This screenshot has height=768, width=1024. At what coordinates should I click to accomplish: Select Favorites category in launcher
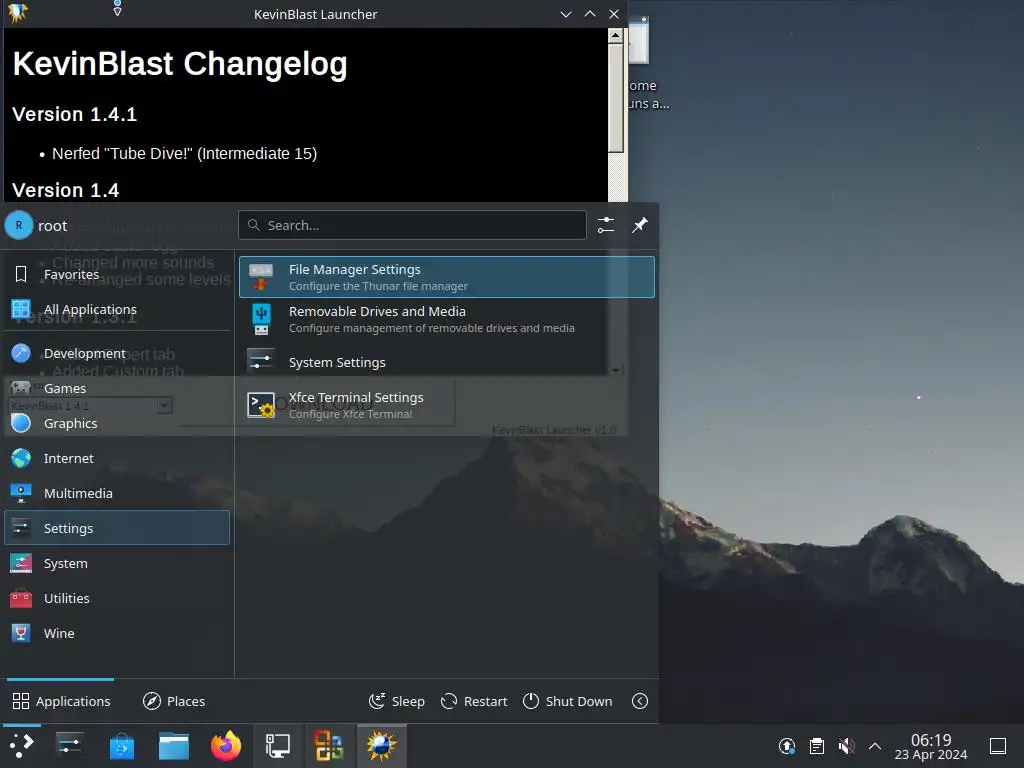point(117,274)
